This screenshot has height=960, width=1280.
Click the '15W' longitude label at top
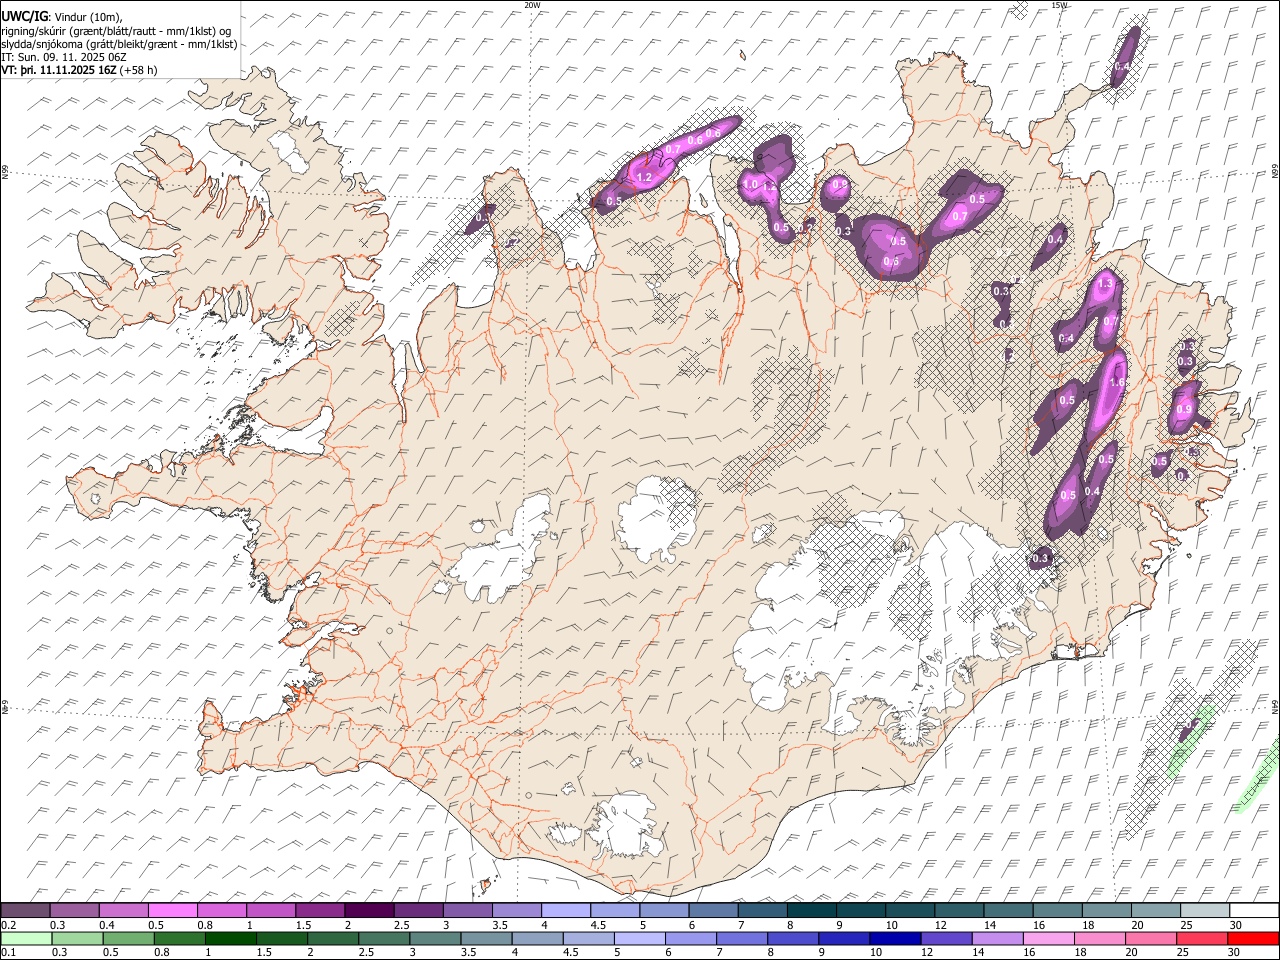1060,5
